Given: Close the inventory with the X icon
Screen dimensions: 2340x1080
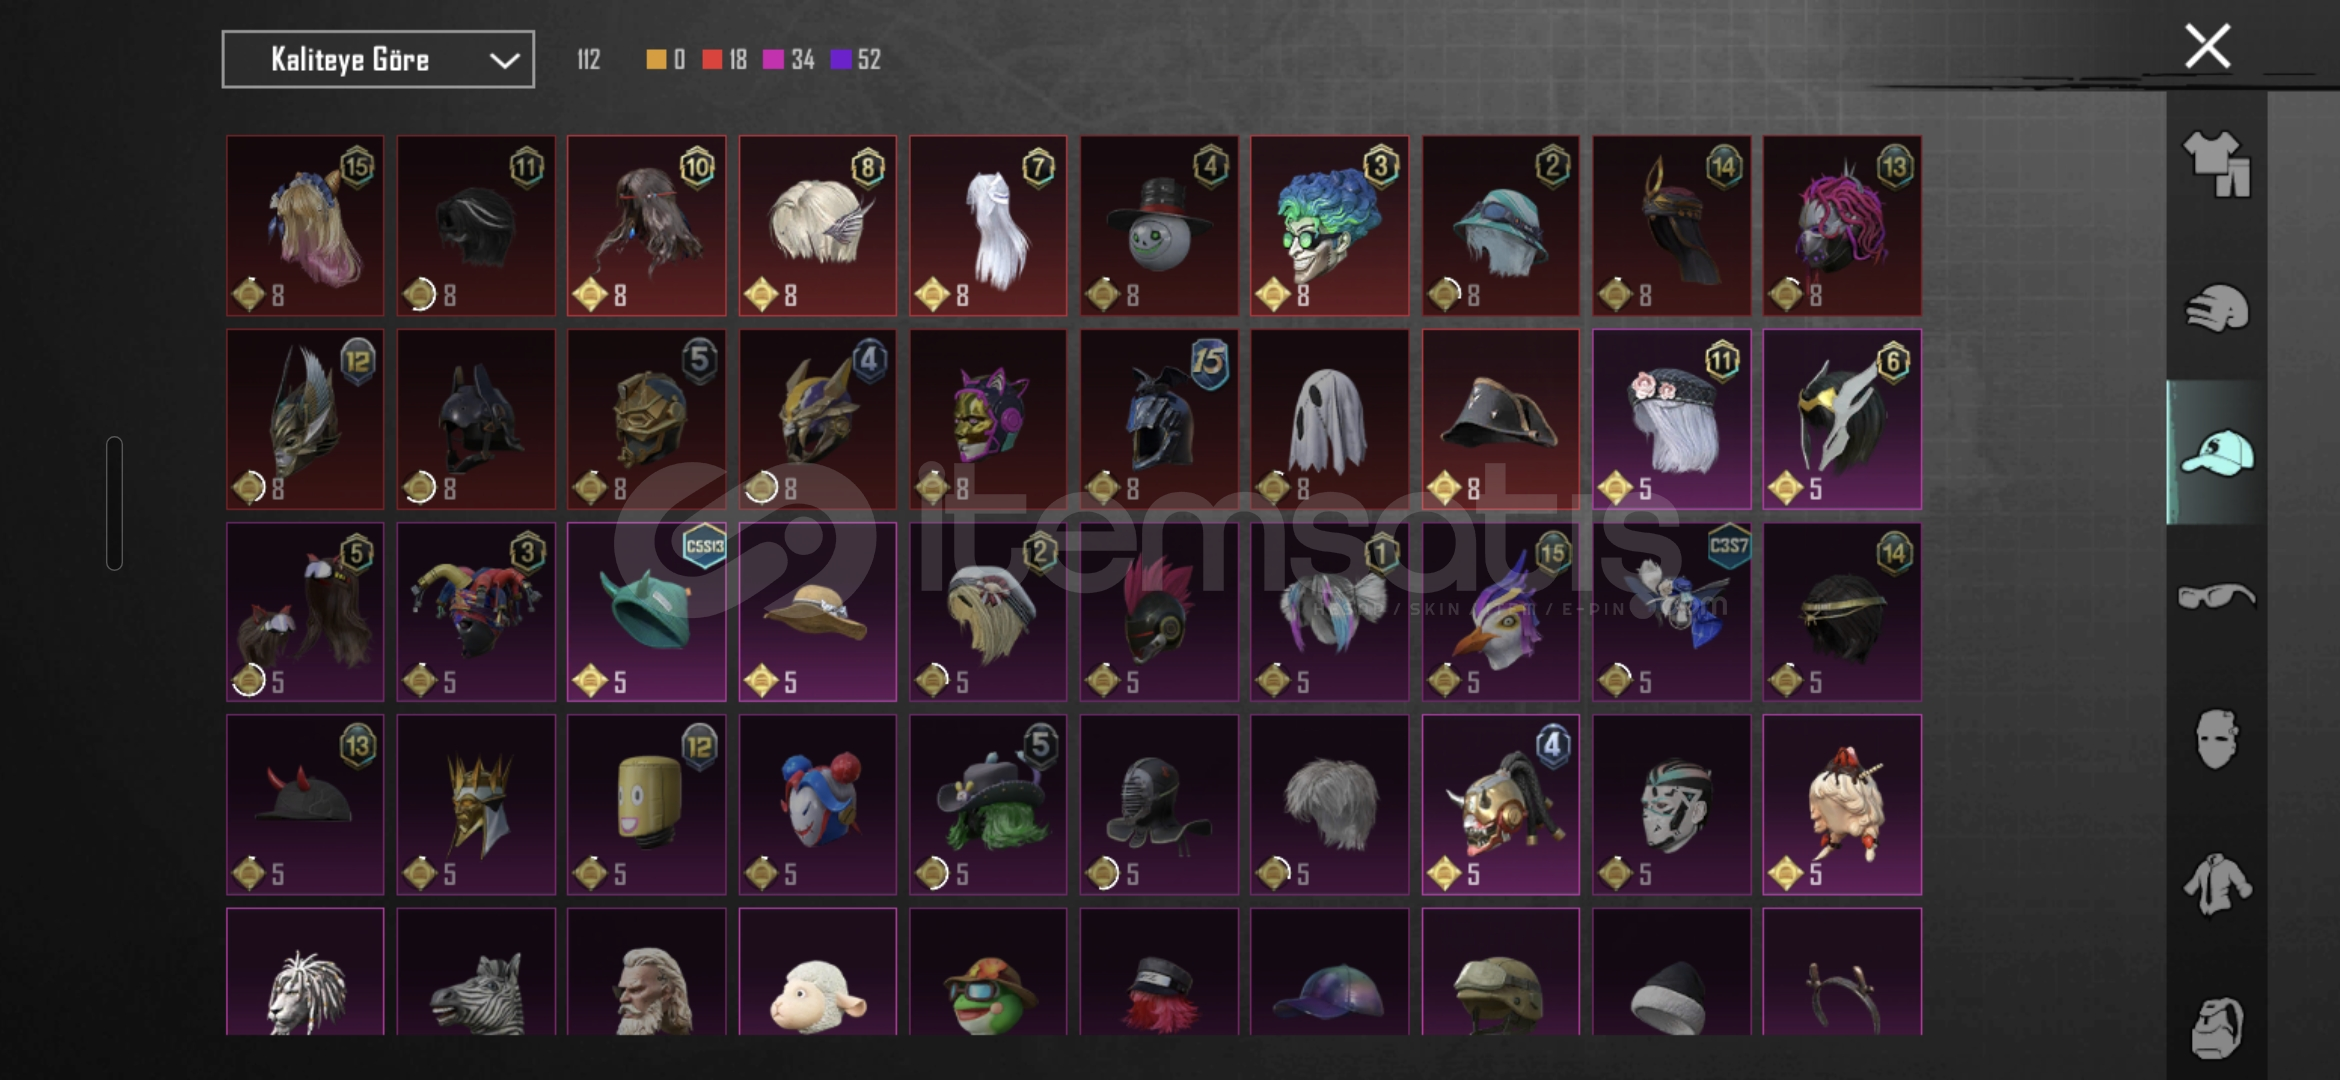Looking at the screenshot, I should pyautogui.click(x=2207, y=46).
